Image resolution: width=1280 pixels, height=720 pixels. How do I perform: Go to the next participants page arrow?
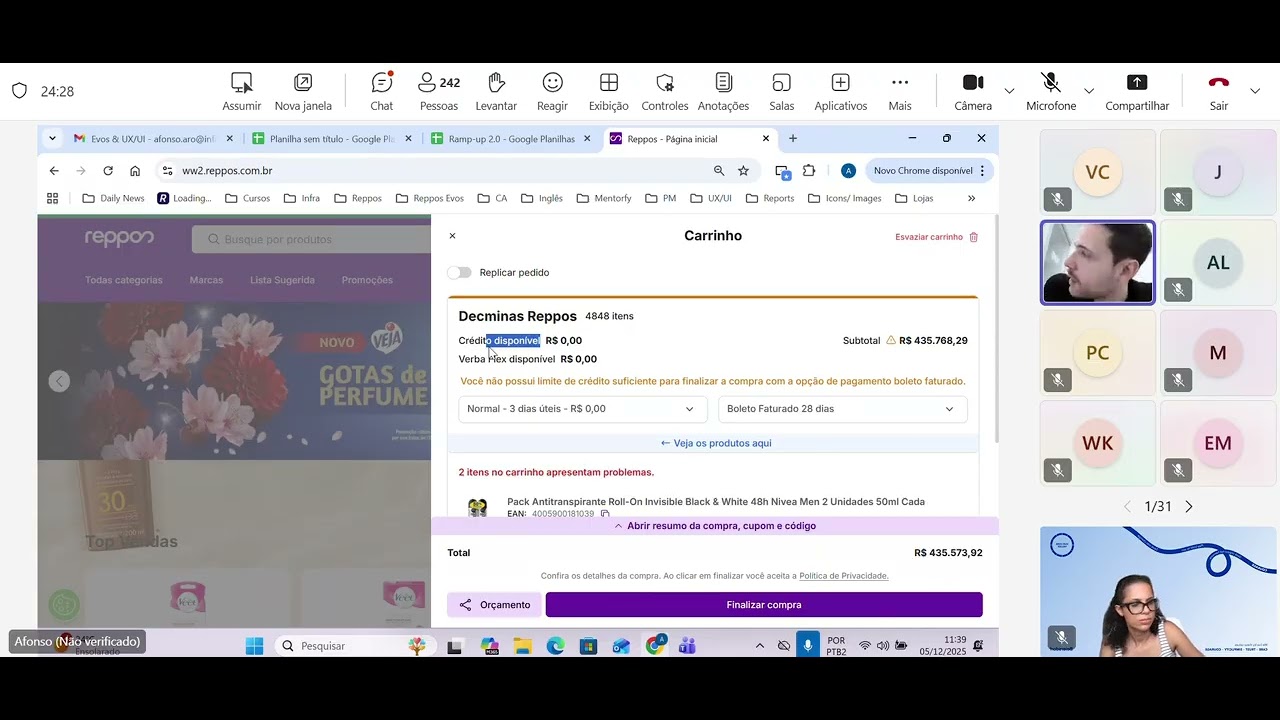coord(1189,507)
